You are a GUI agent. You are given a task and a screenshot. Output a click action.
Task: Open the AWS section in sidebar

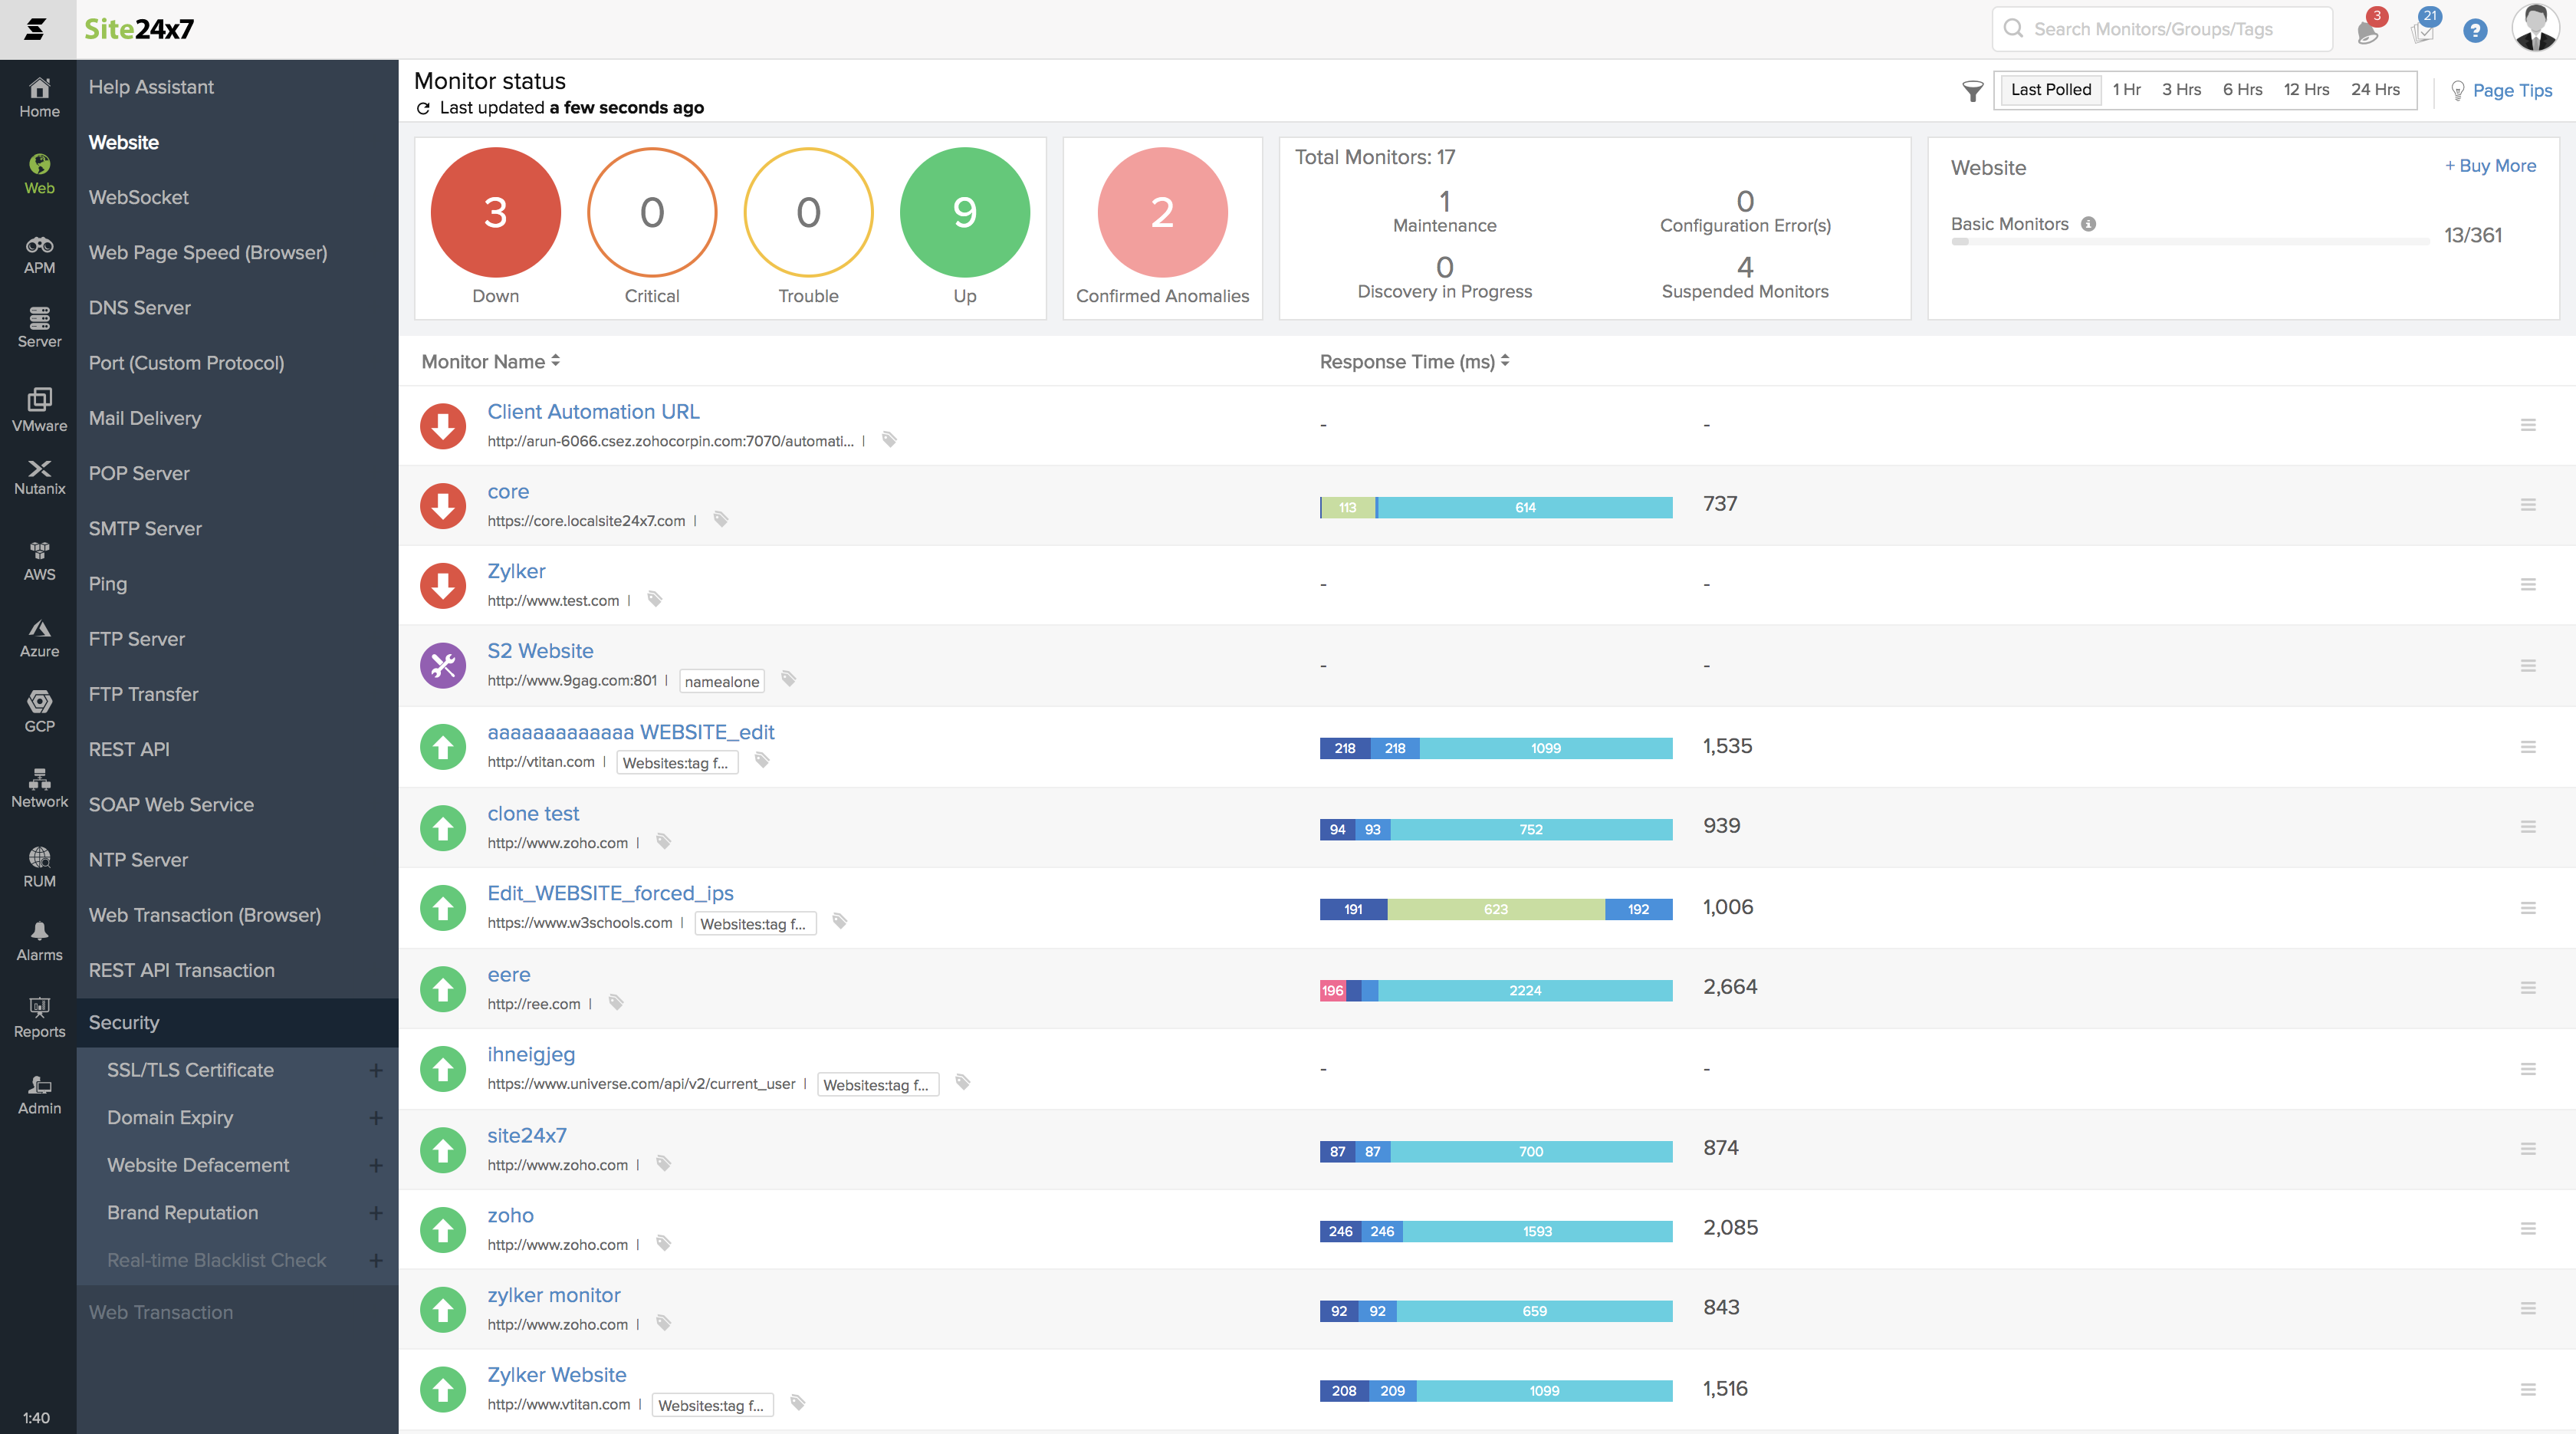pos(39,560)
